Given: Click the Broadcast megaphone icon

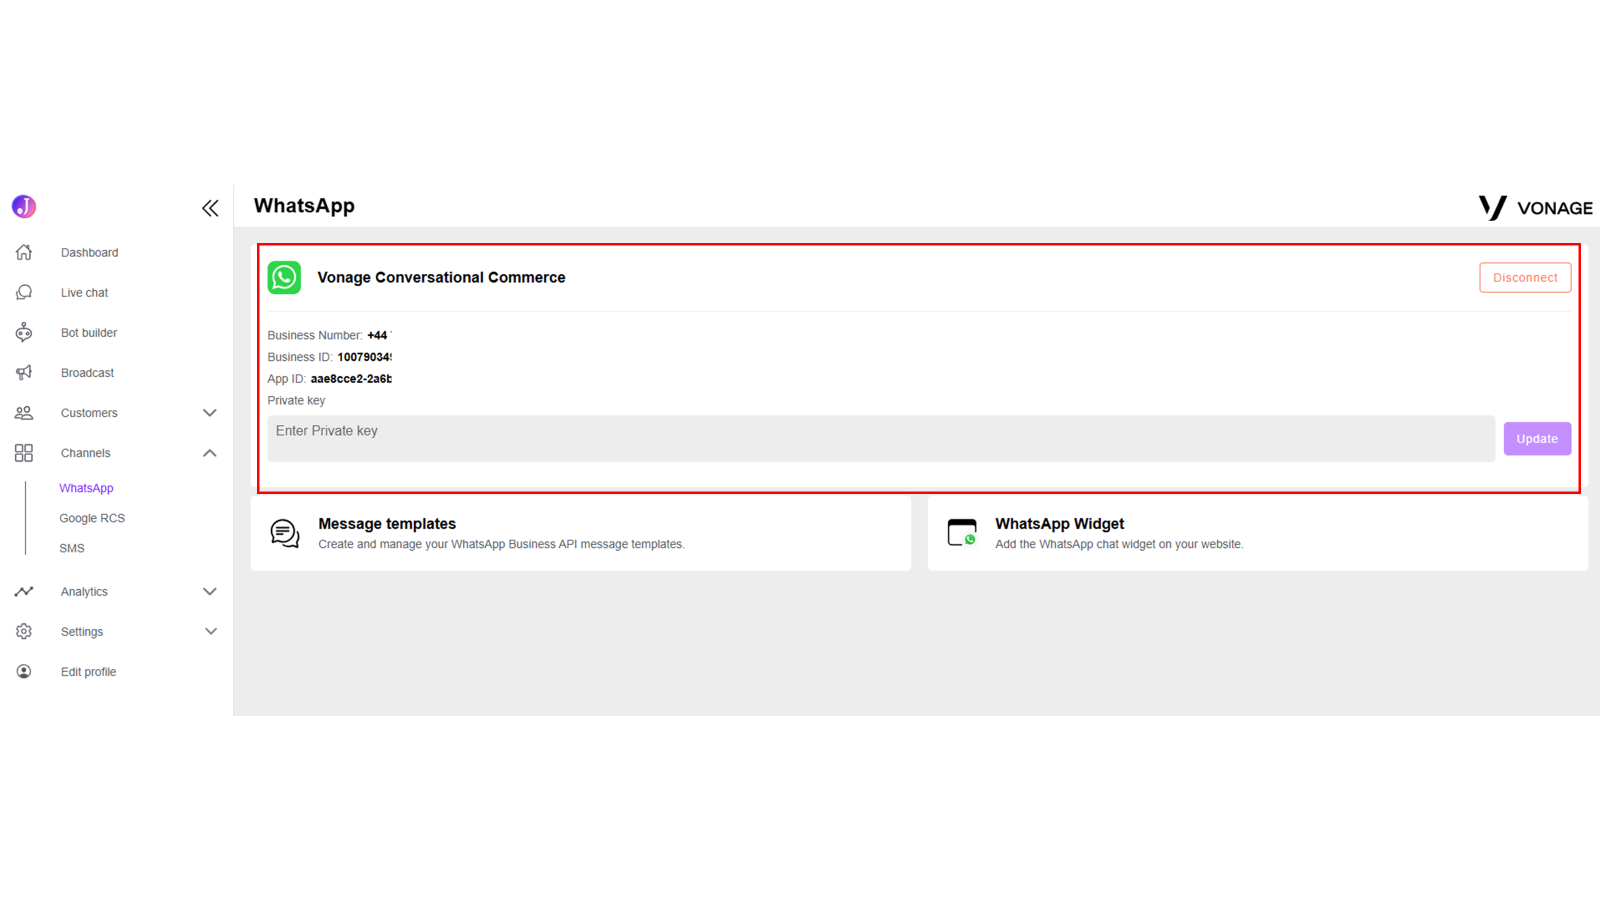Looking at the screenshot, I should 24,372.
